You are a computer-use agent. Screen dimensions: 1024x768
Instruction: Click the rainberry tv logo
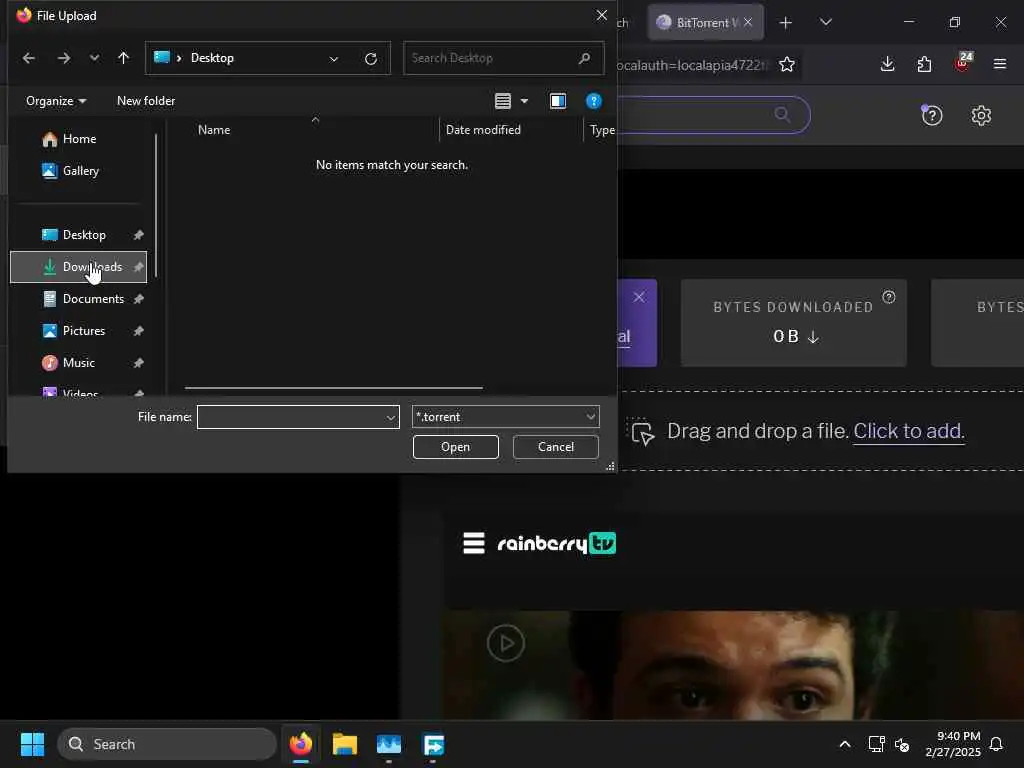pyautogui.click(x=557, y=543)
